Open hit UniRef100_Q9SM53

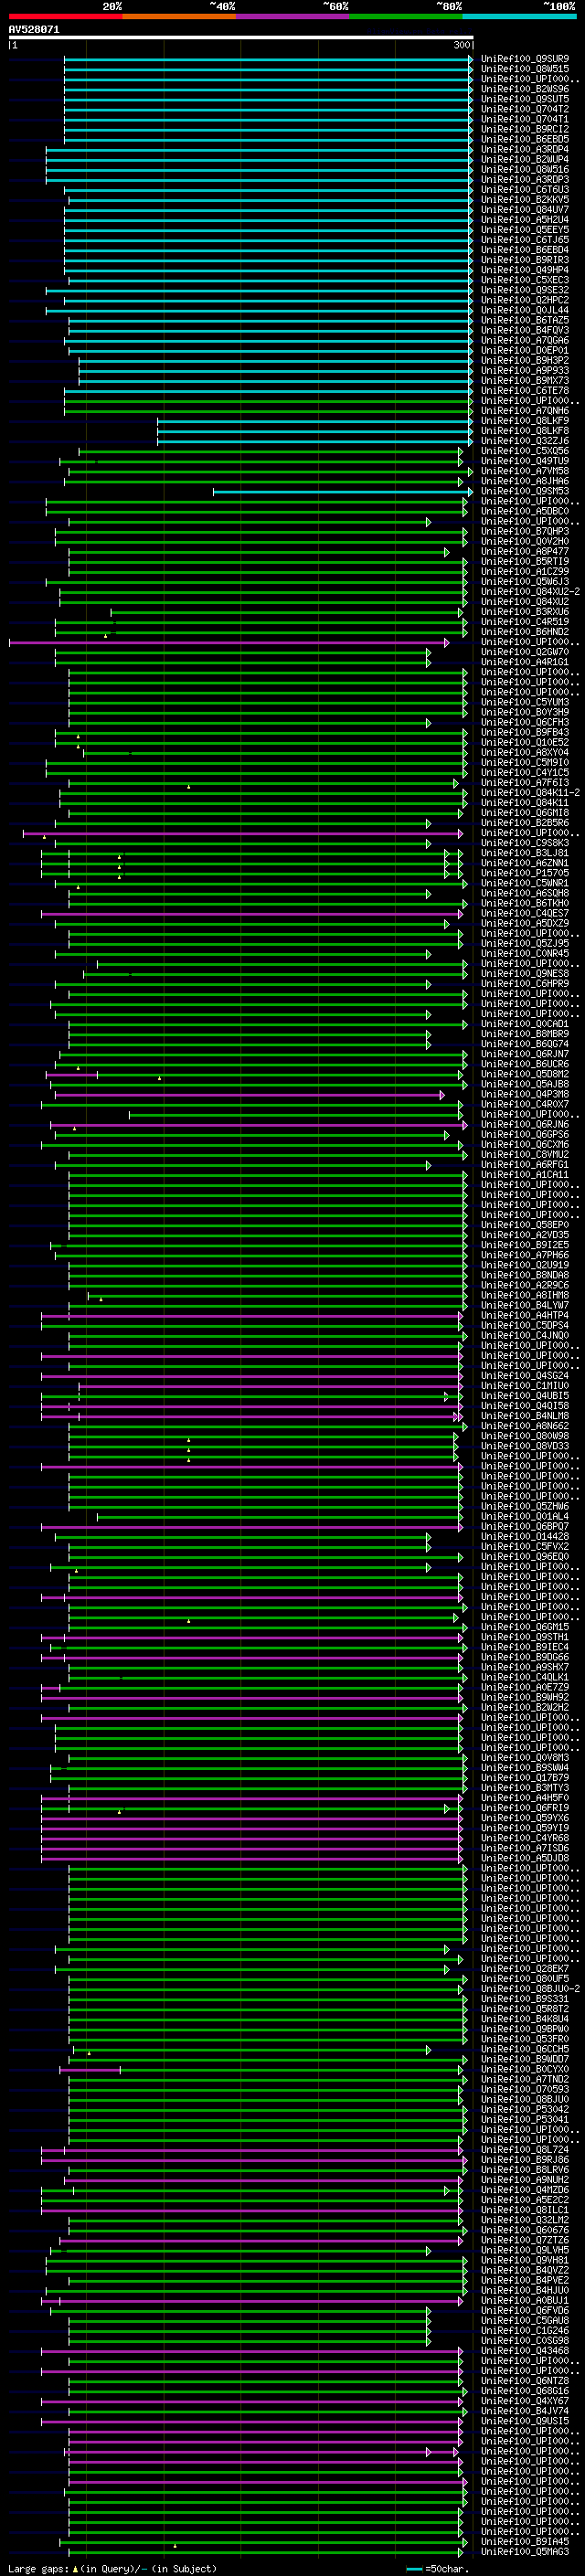point(525,491)
